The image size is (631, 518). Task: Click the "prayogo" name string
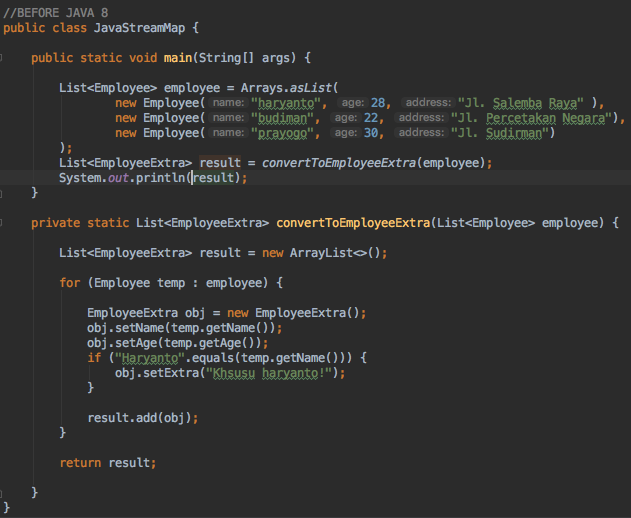click(282, 133)
